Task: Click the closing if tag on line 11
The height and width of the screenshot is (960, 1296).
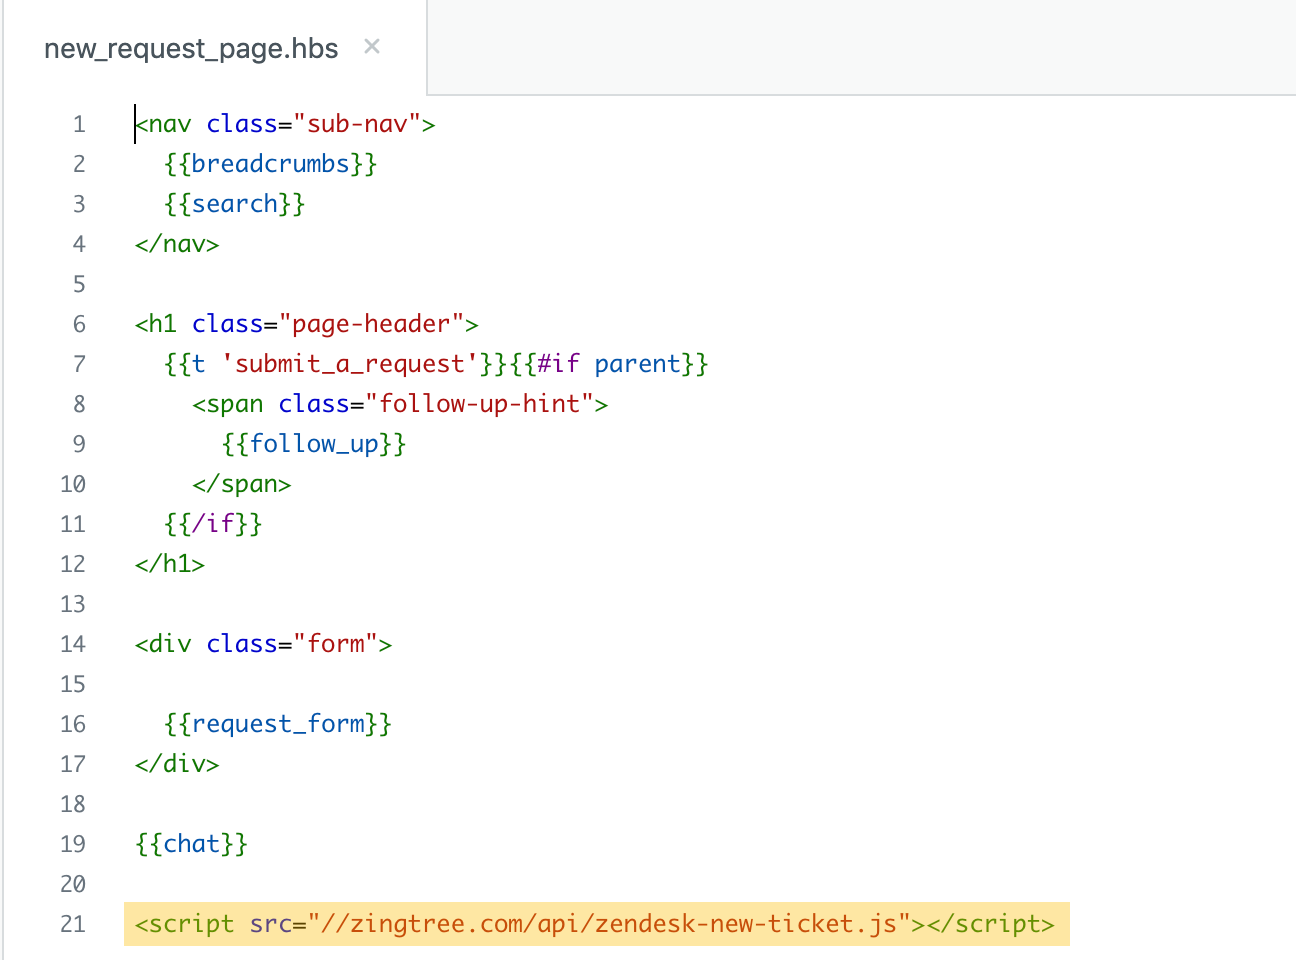Action: click(212, 523)
